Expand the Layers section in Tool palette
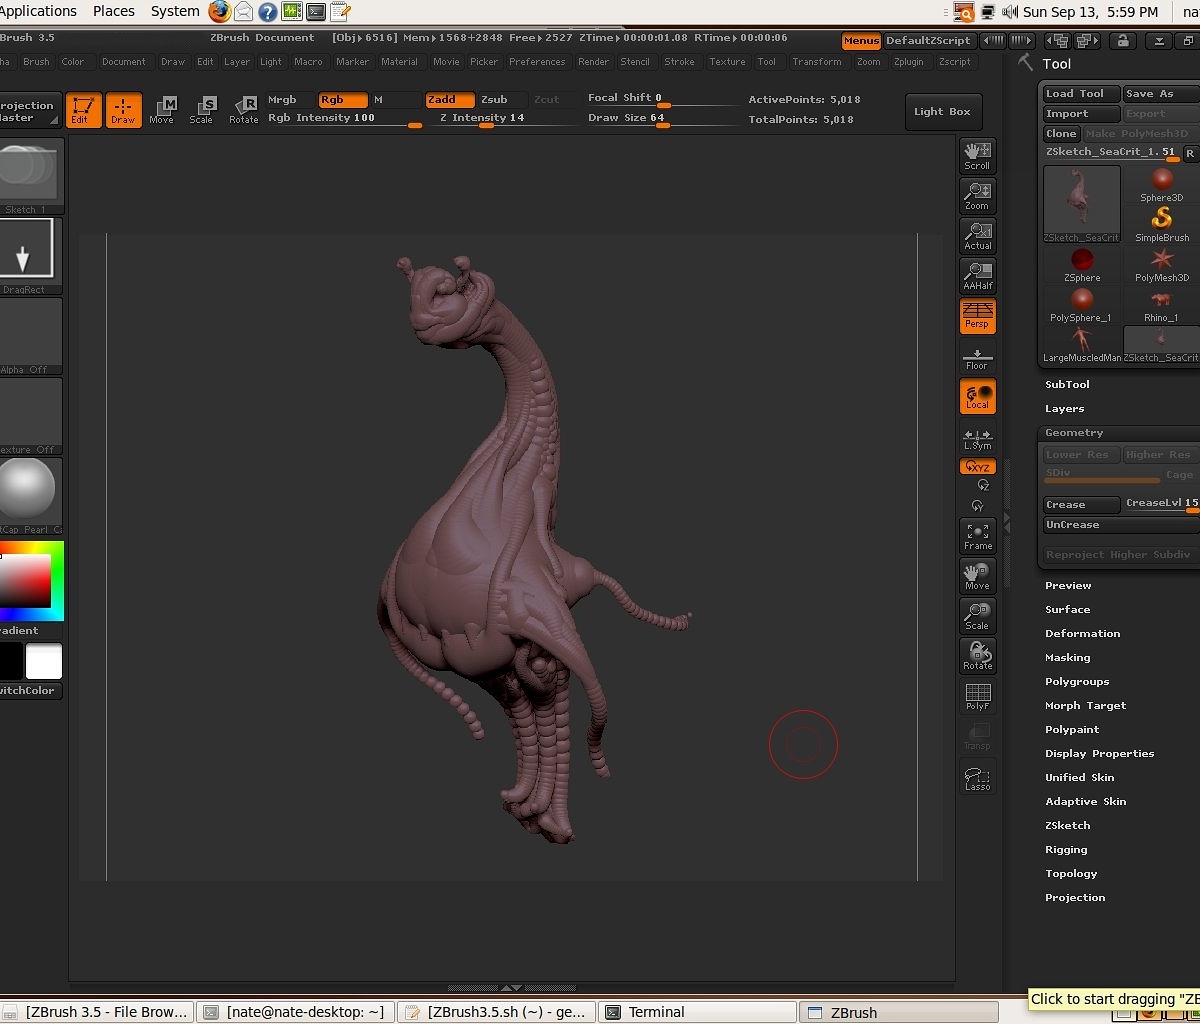This screenshot has height=1024, width=1200. click(x=1064, y=409)
